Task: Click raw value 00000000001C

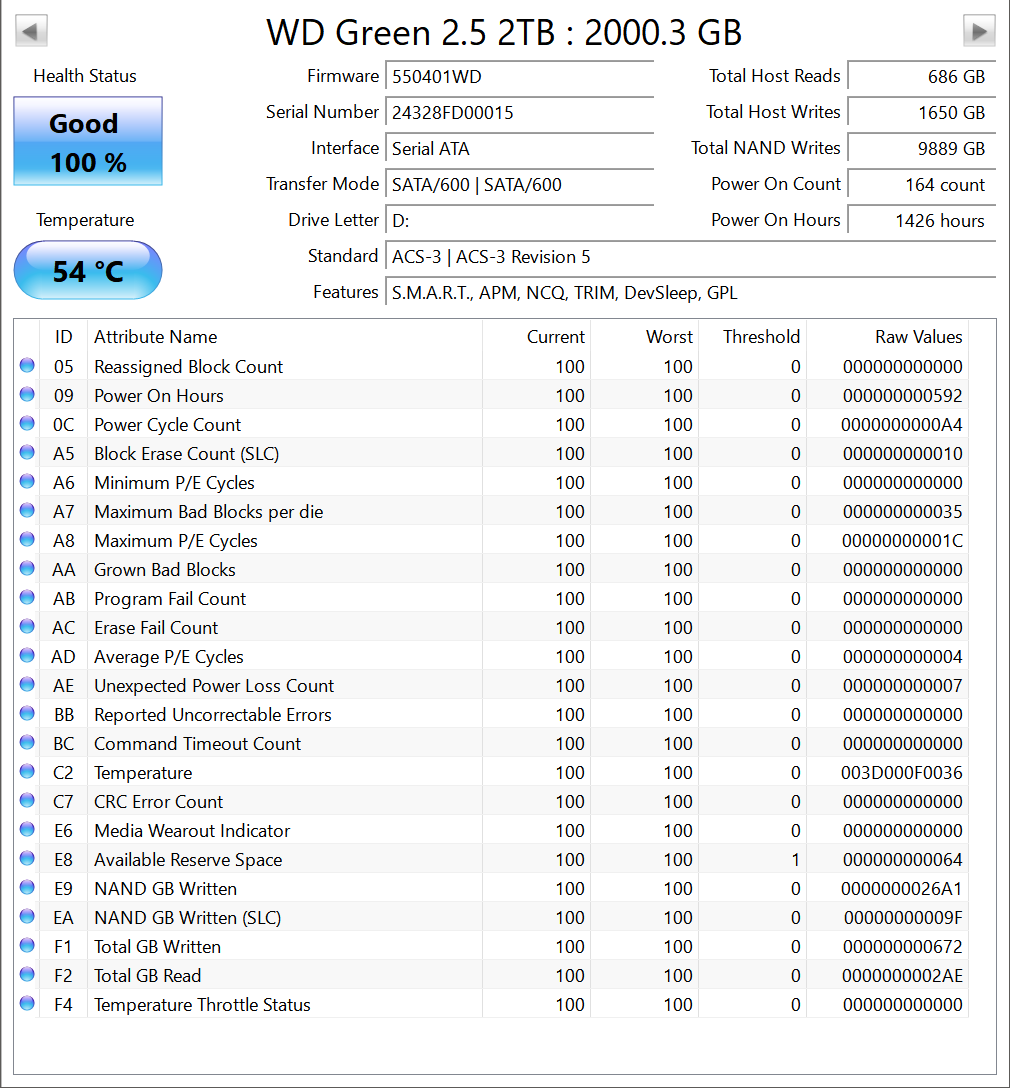Action: (902, 541)
